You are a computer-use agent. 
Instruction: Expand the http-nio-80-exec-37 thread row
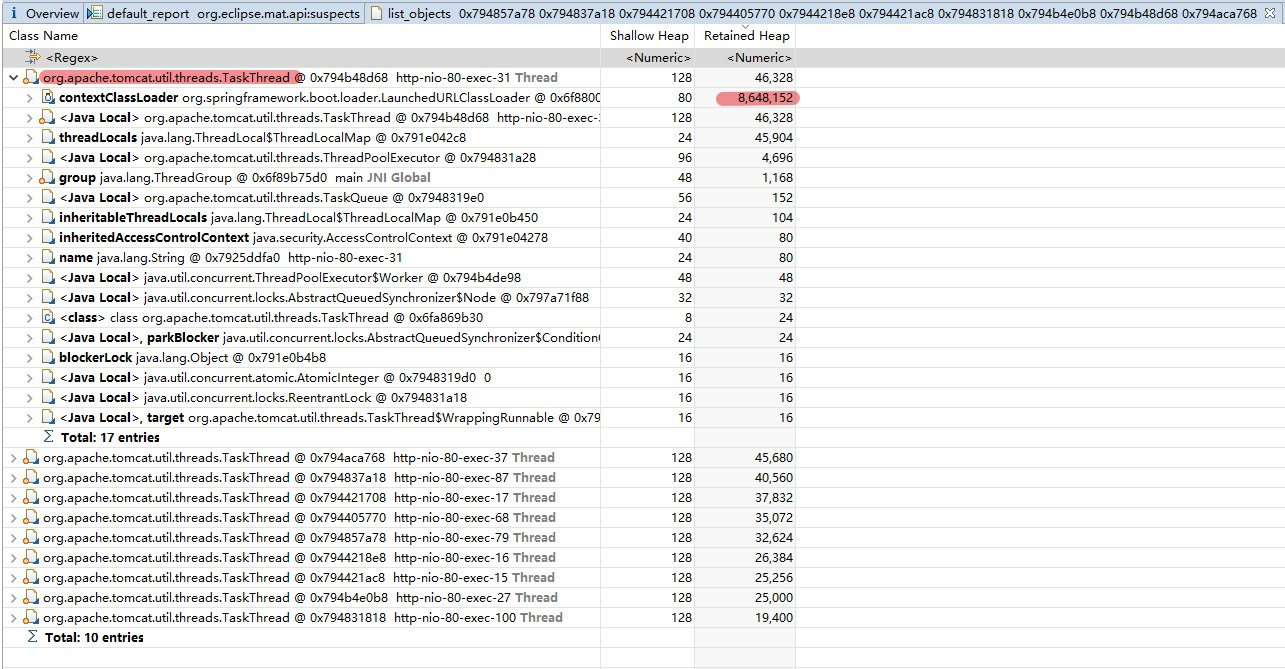(x=13, y=458)
